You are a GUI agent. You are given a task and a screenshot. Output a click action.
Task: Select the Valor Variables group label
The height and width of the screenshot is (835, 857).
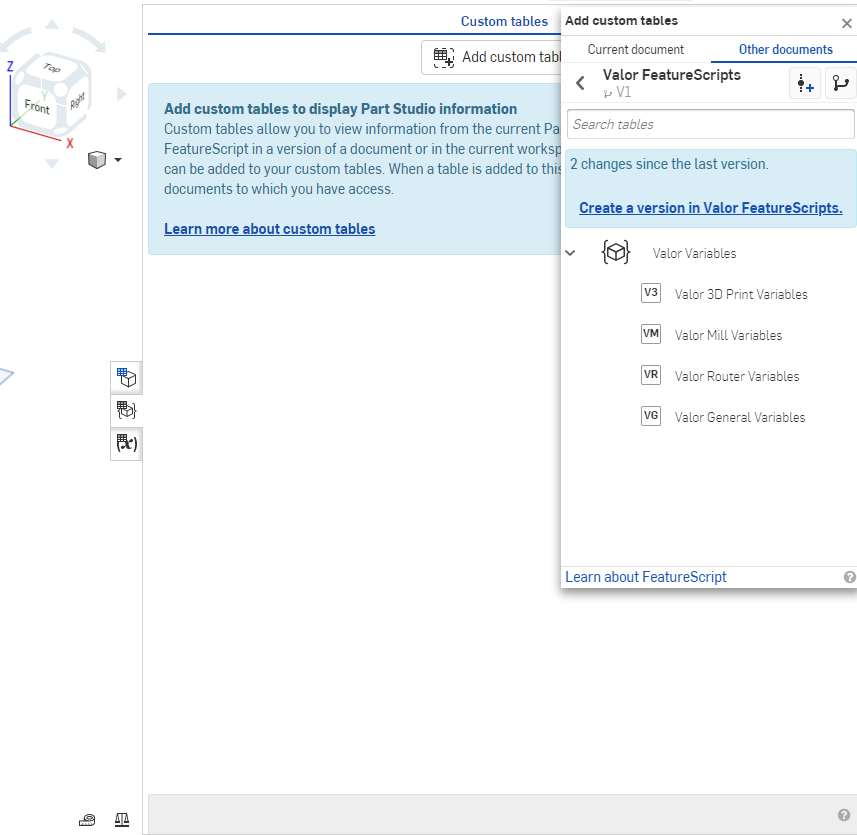point(694,254)
